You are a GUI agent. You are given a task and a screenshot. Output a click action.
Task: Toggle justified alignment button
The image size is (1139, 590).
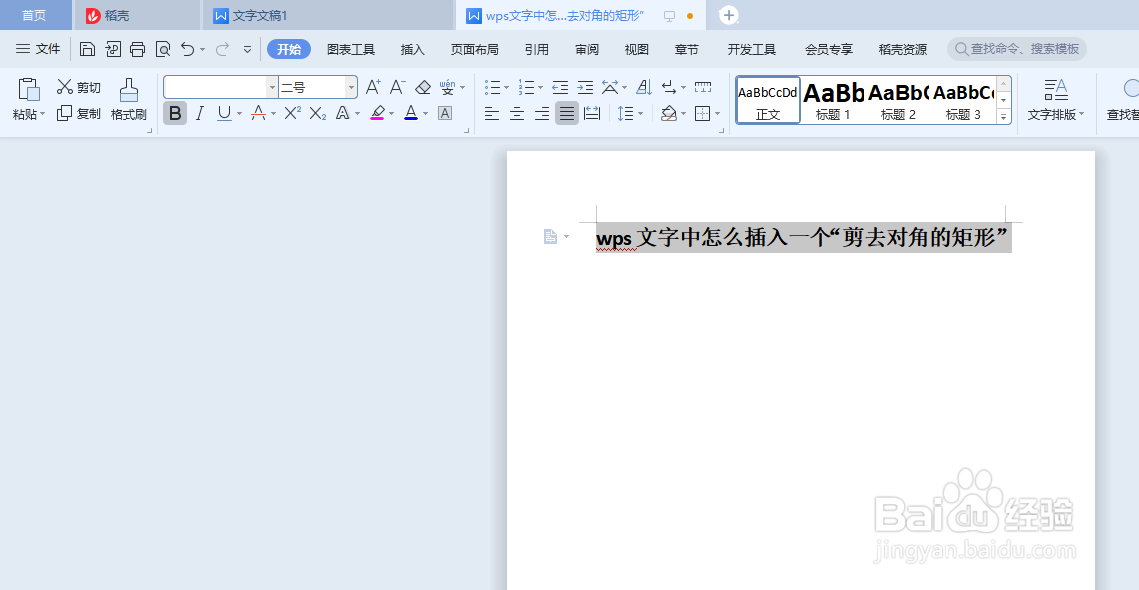click(x=567, y=113)
